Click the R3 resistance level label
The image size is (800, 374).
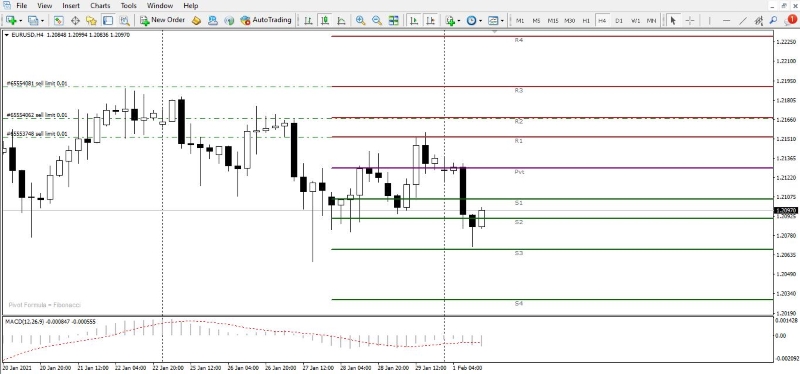click(519, 90)
